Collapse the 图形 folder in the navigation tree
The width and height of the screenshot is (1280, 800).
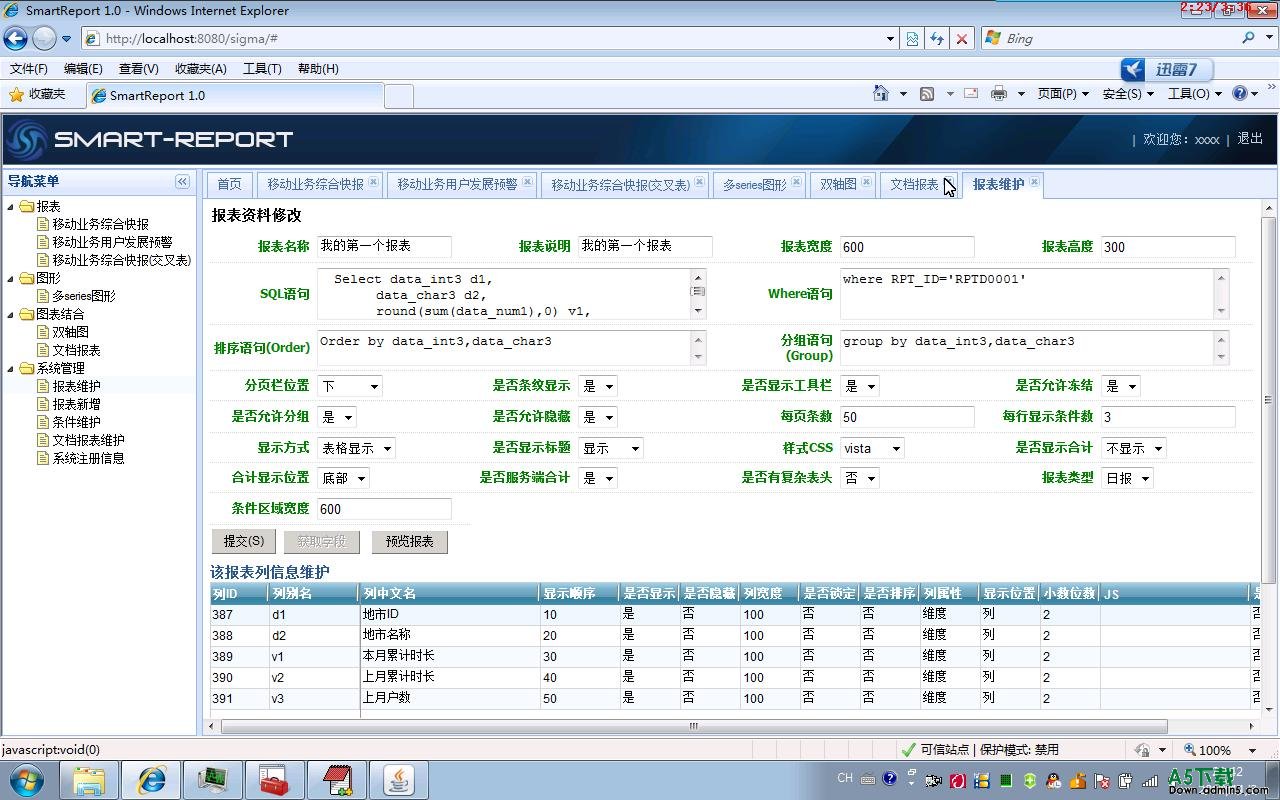pos(11,279)
